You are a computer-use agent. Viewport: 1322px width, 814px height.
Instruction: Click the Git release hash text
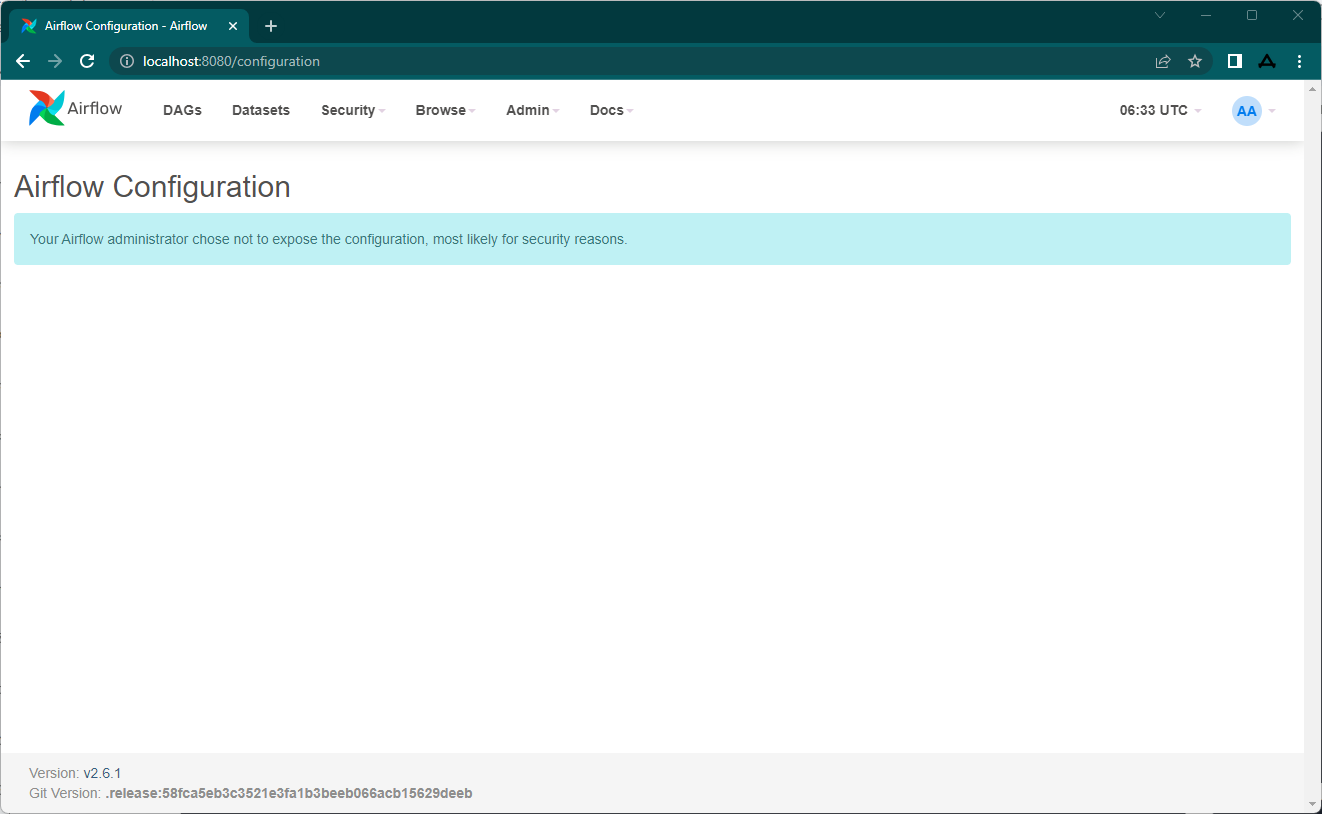pos(289,793)
